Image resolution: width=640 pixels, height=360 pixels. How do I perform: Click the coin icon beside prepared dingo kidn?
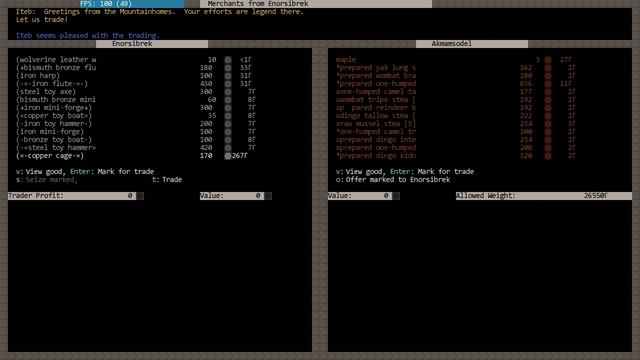[548, 156]
